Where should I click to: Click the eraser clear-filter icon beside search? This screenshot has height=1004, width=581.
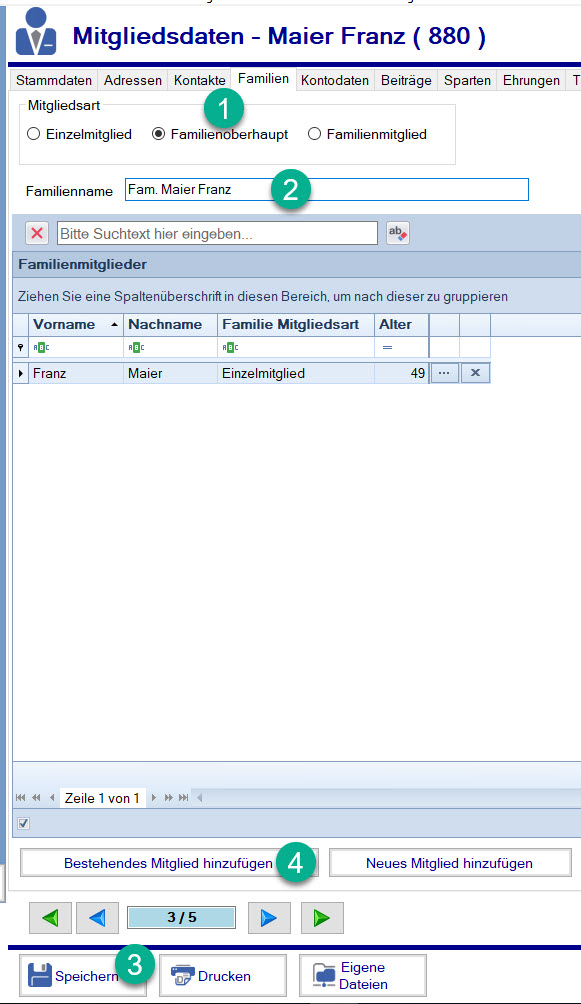398,233
